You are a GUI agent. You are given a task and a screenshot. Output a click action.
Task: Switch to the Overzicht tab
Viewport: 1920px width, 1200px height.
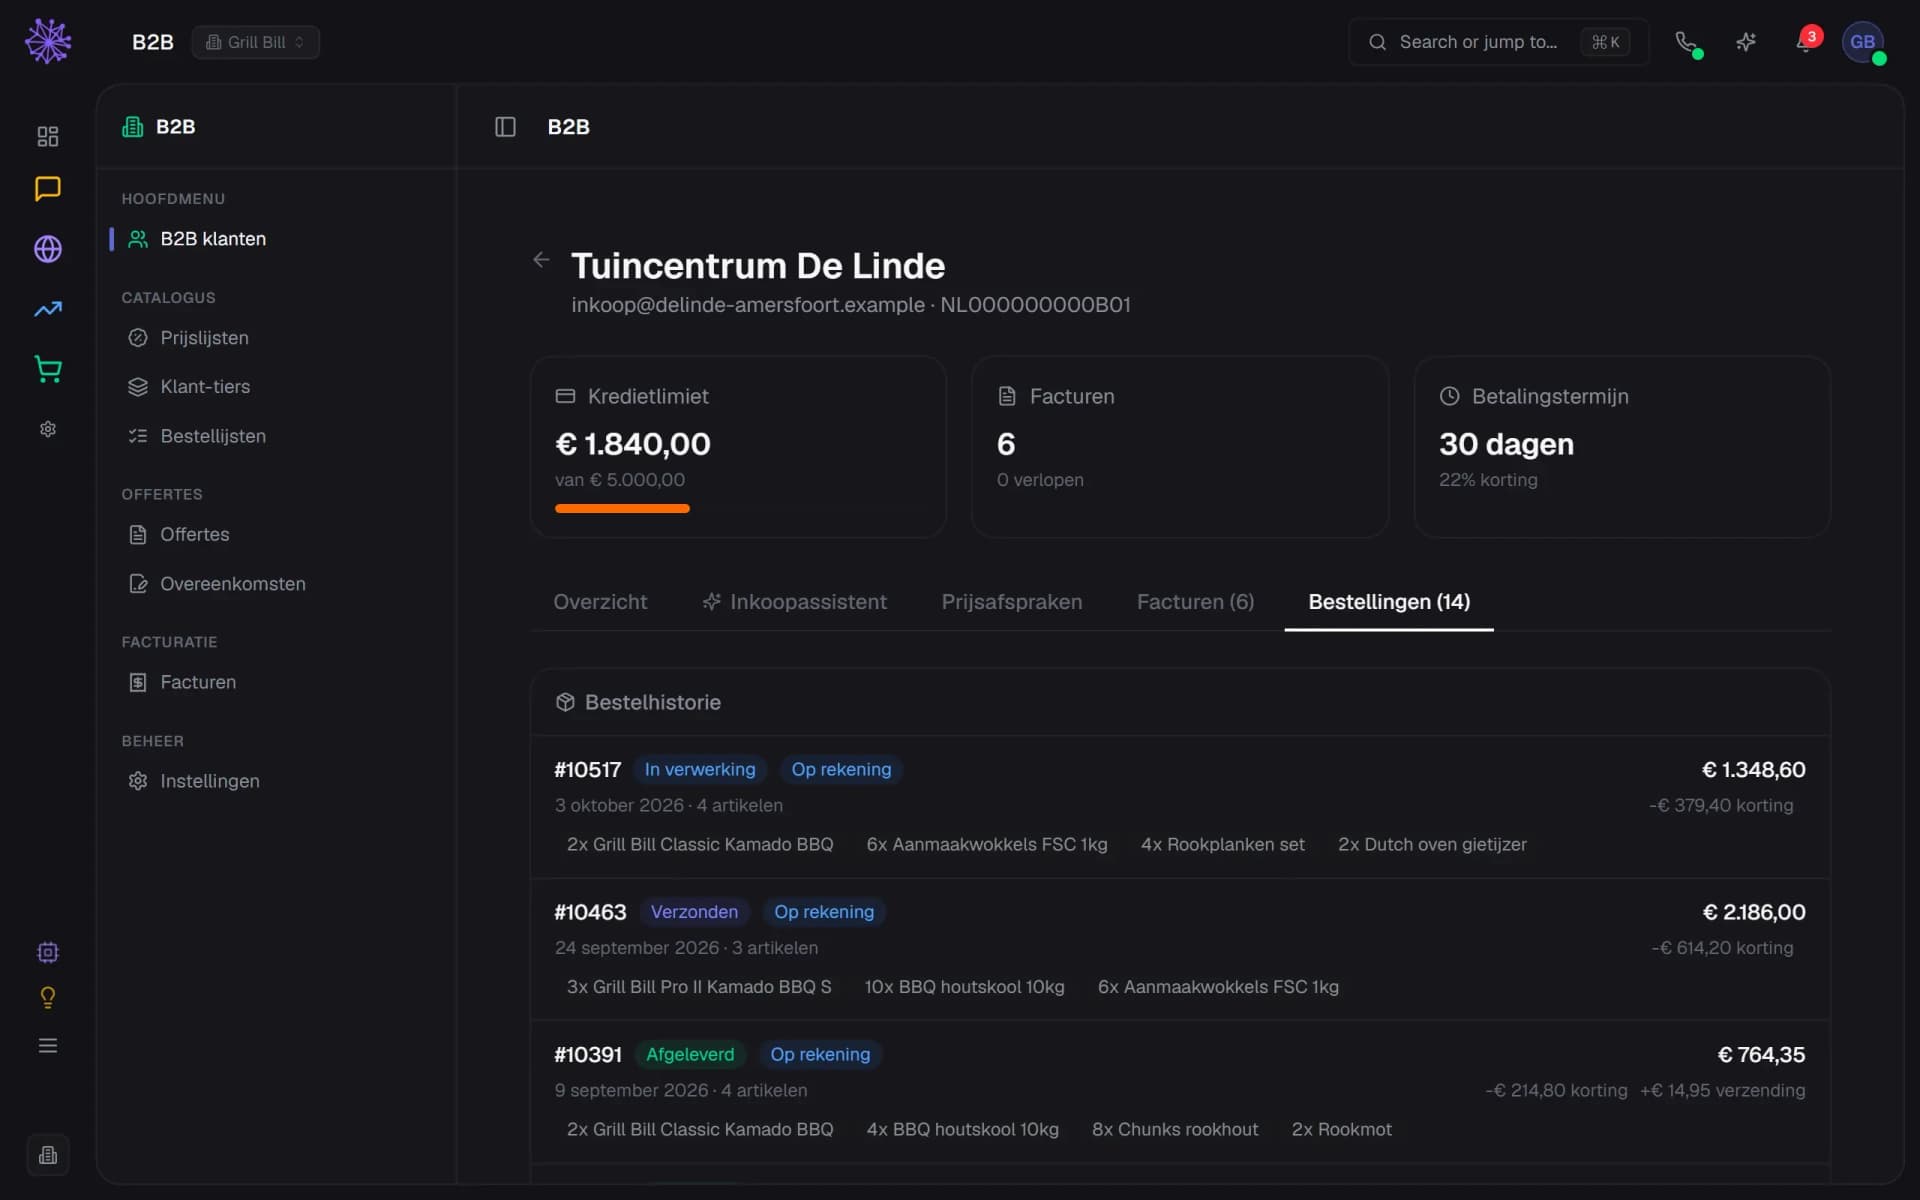pyautogui.click(x=600, y=602)
